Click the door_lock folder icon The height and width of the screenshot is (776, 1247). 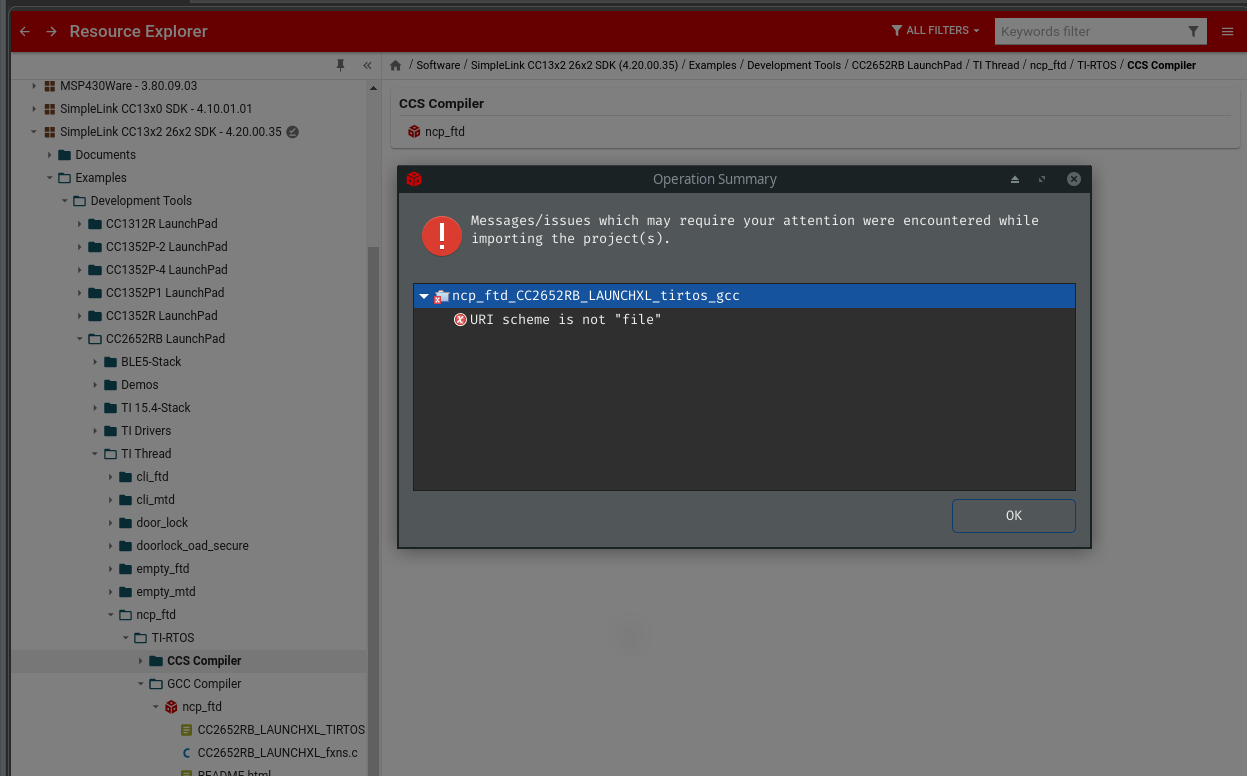point(126,523)
